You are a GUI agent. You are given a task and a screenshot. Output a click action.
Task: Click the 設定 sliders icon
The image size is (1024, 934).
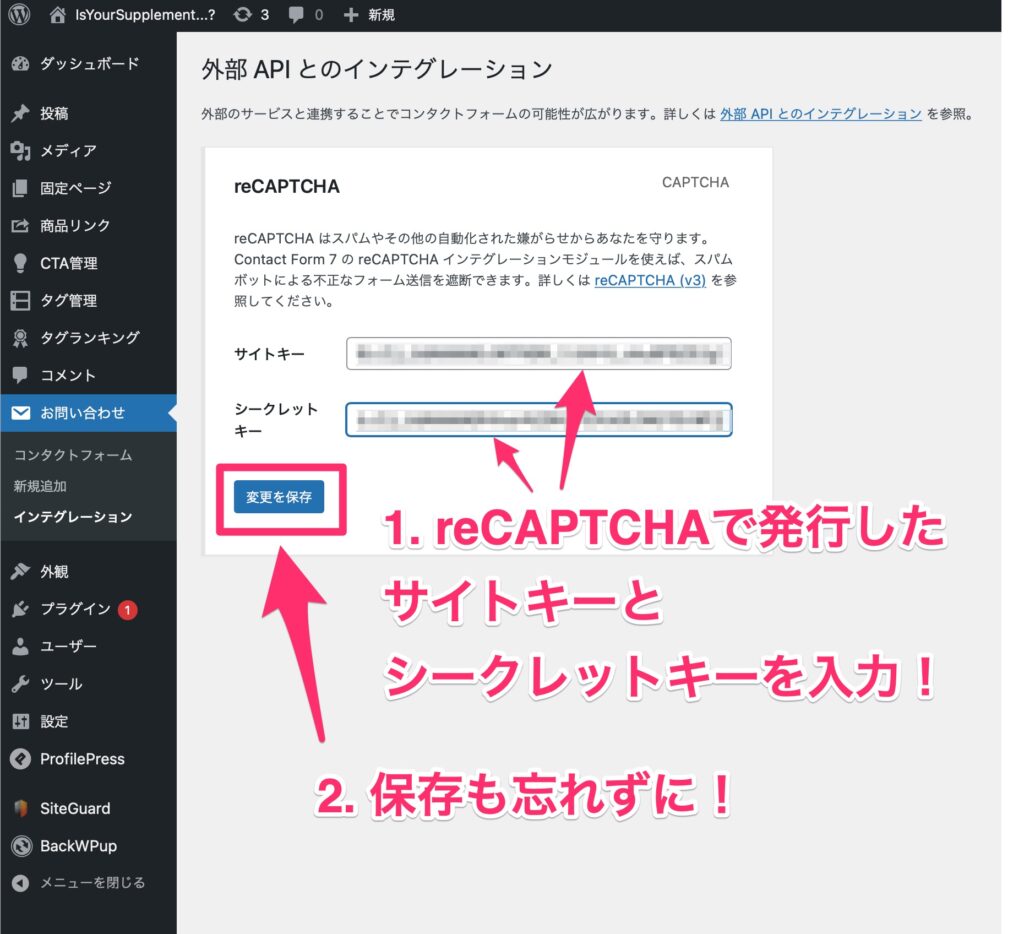pyautogui.click(x=20, y=721)
